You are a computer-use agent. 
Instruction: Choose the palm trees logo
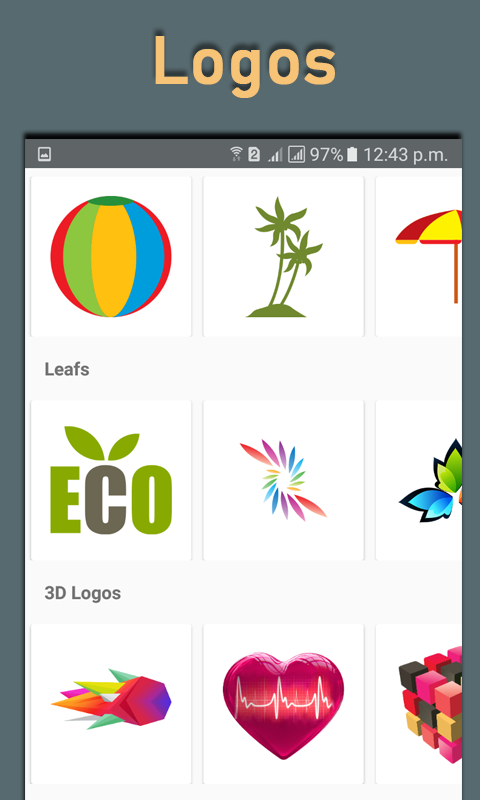283,257
